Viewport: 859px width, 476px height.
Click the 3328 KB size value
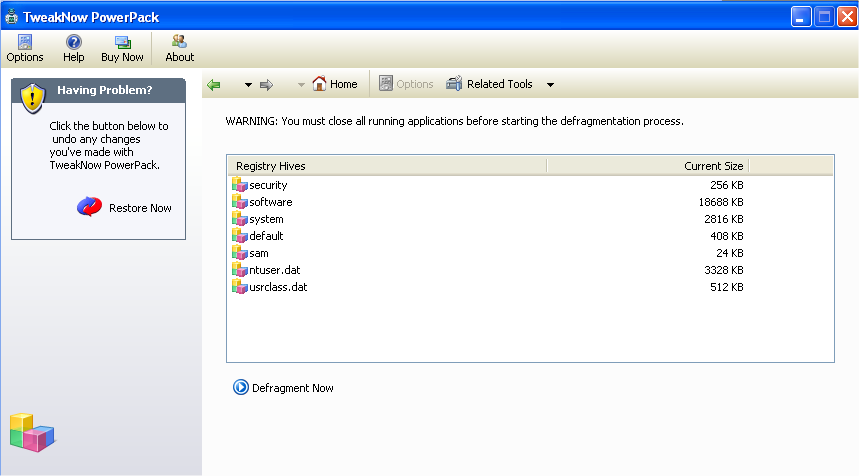[x=724, y=270]
